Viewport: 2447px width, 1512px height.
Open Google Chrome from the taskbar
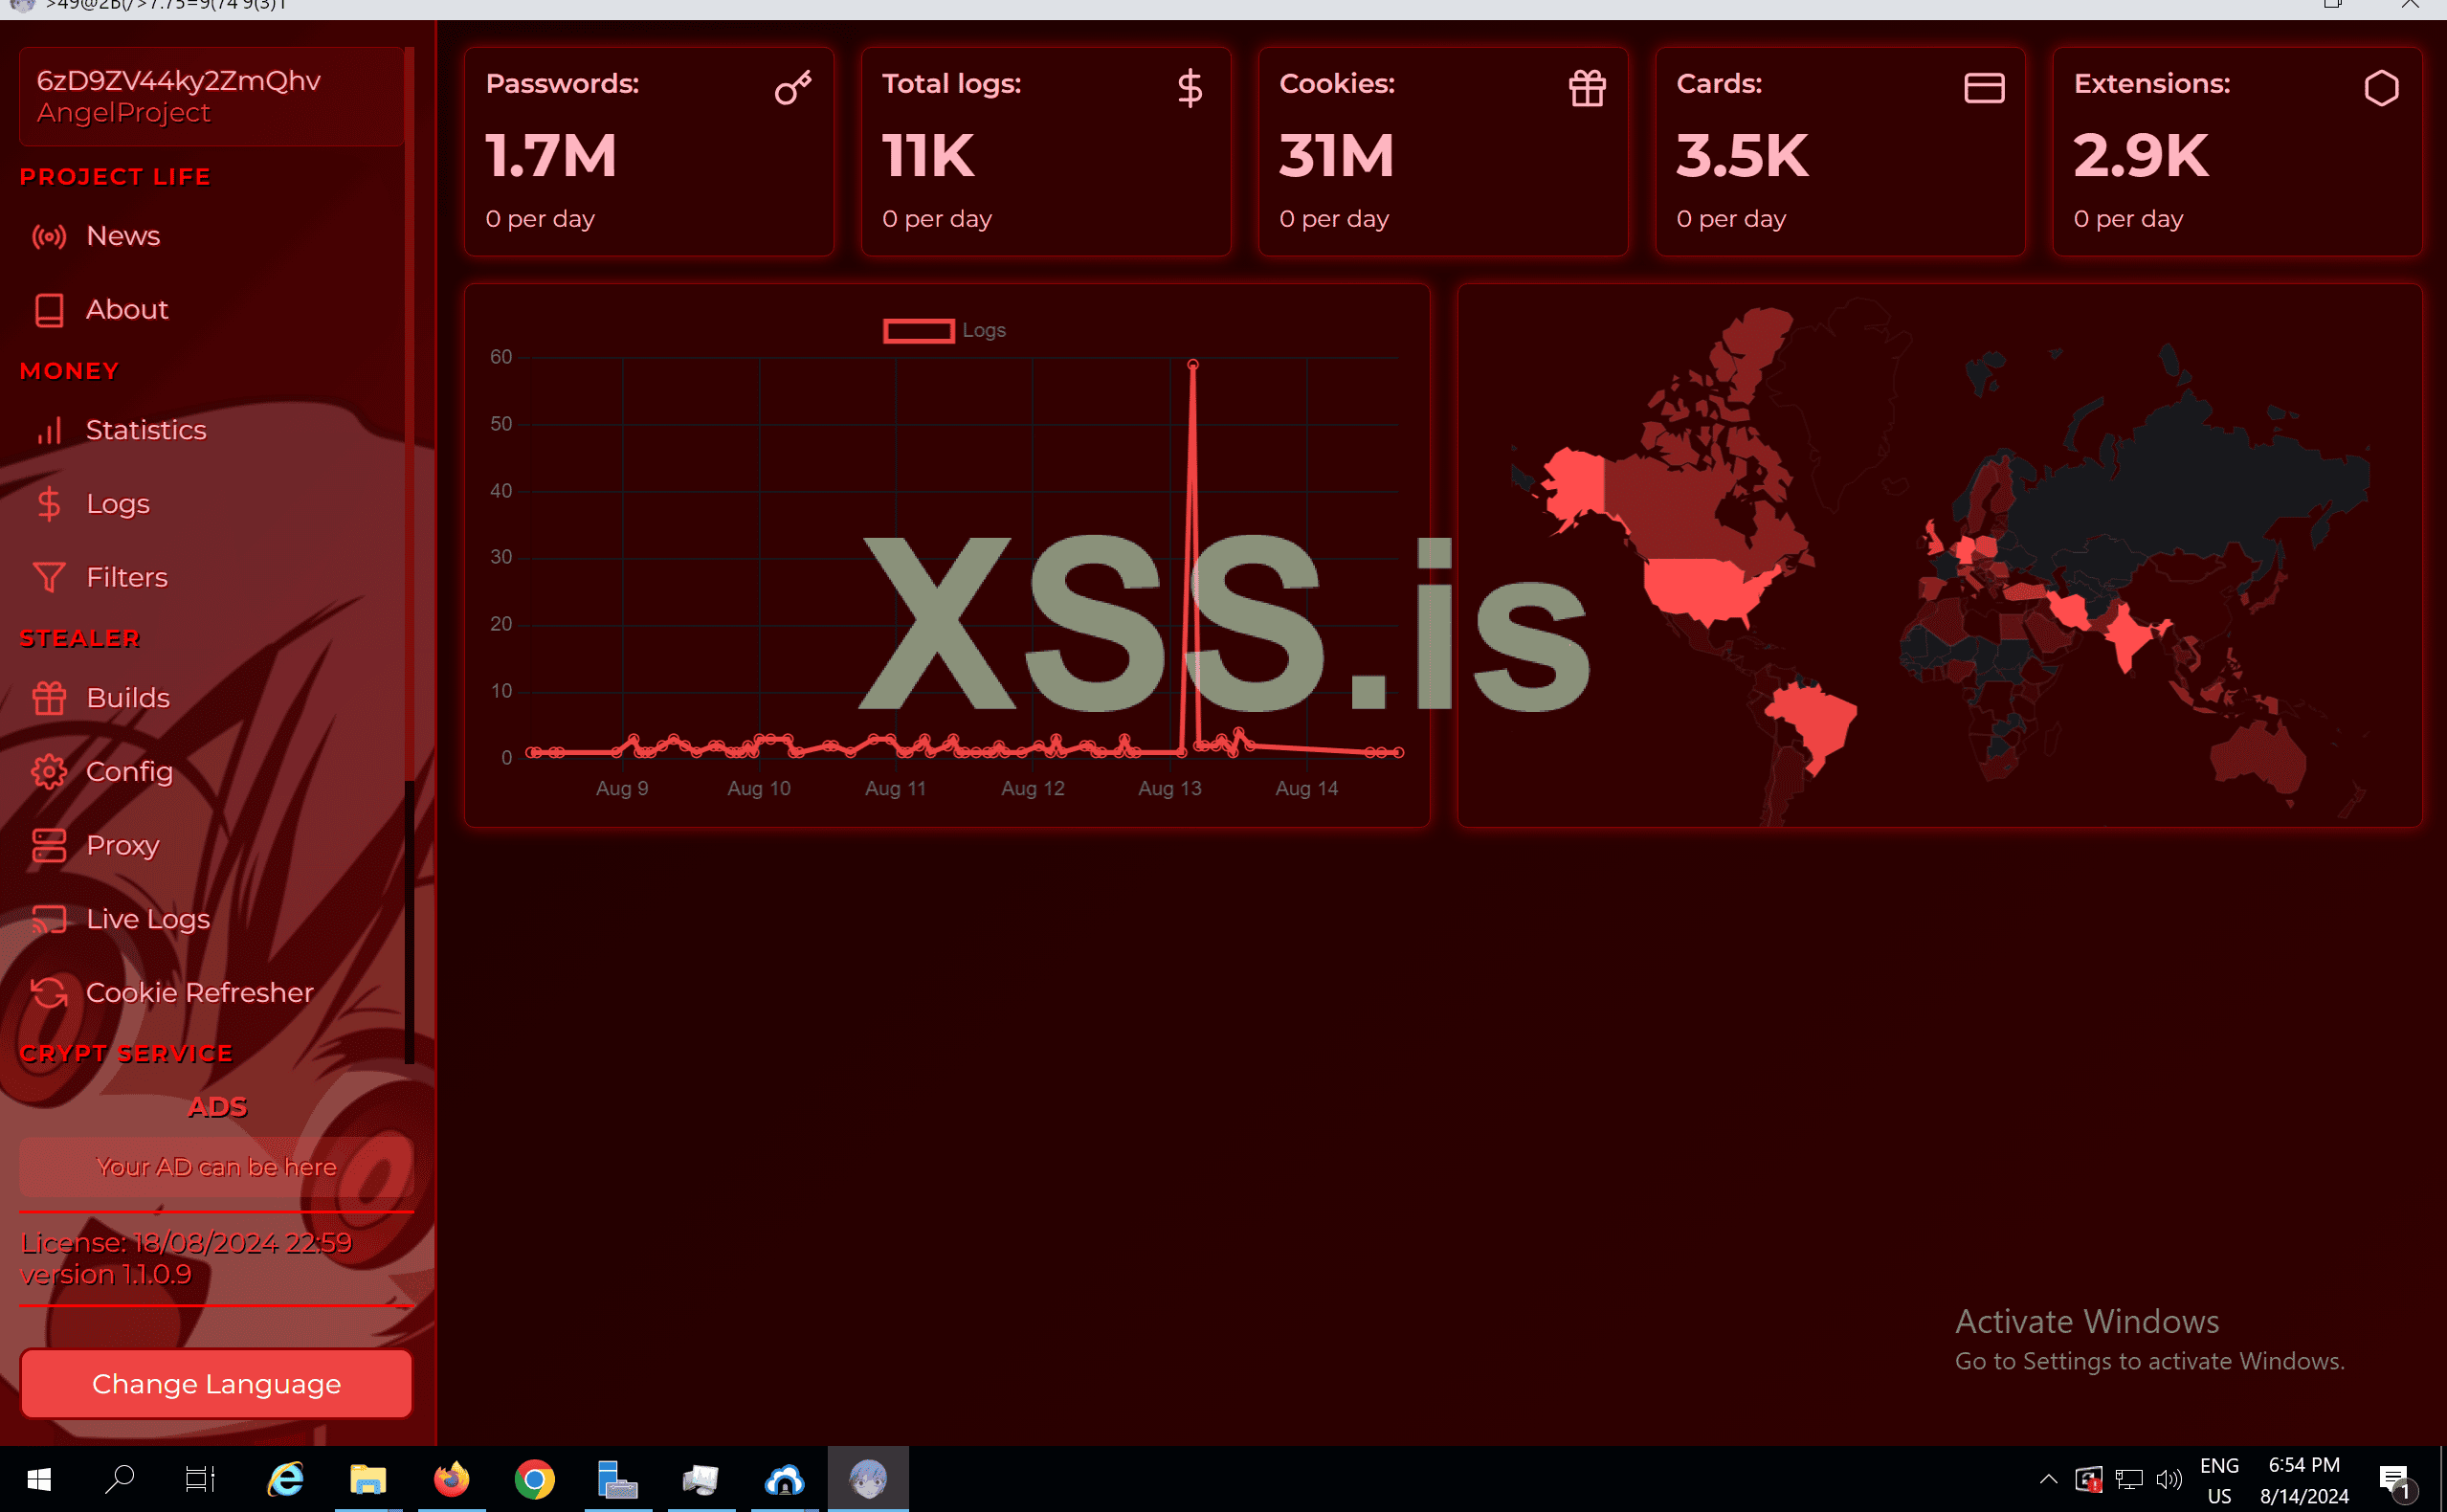point(535,1480)
